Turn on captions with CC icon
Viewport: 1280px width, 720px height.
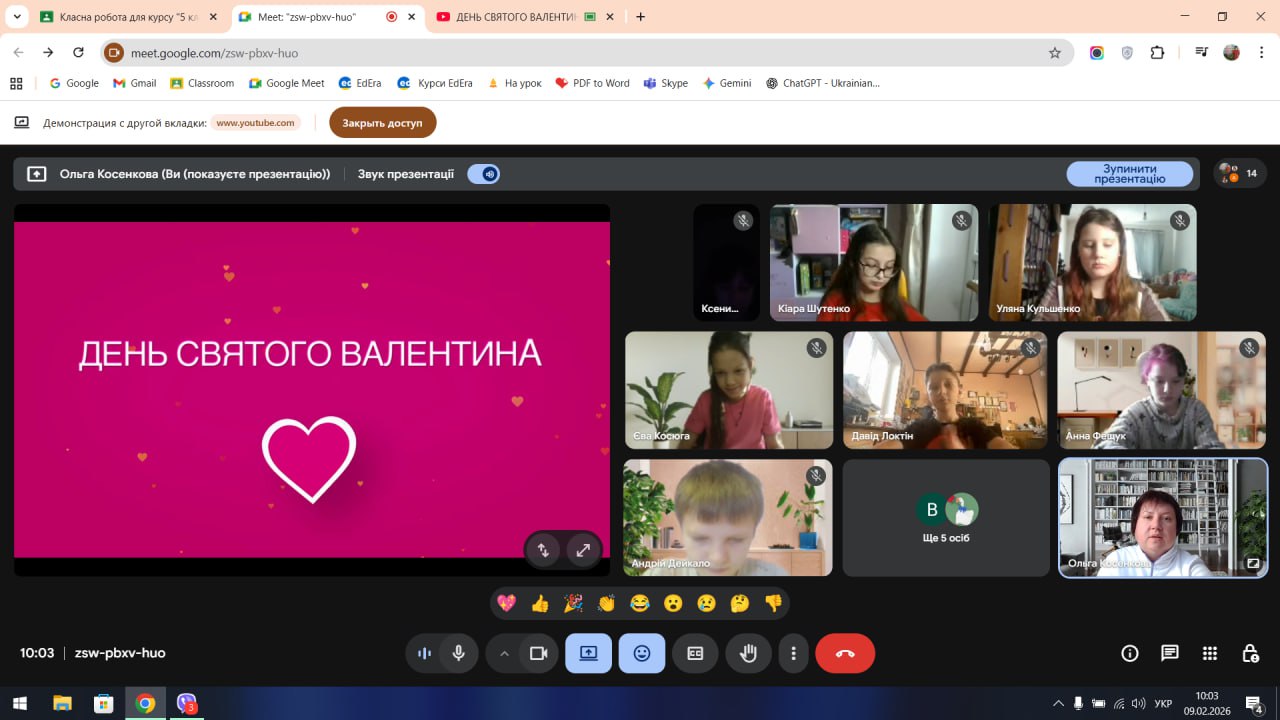(695, 653)
